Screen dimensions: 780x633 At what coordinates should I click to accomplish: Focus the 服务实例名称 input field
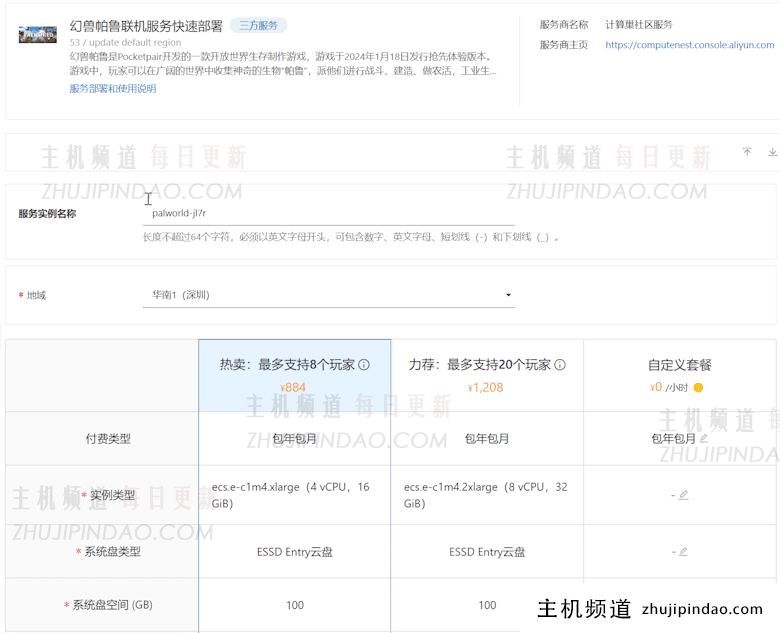328,213
